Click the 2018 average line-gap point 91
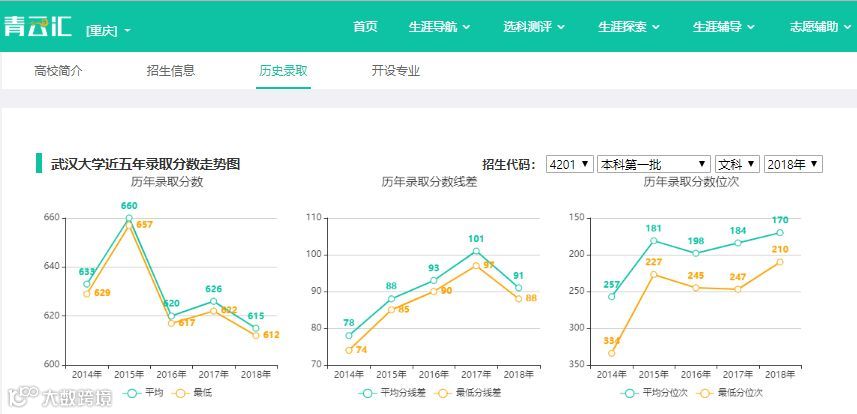 point(518,288)
